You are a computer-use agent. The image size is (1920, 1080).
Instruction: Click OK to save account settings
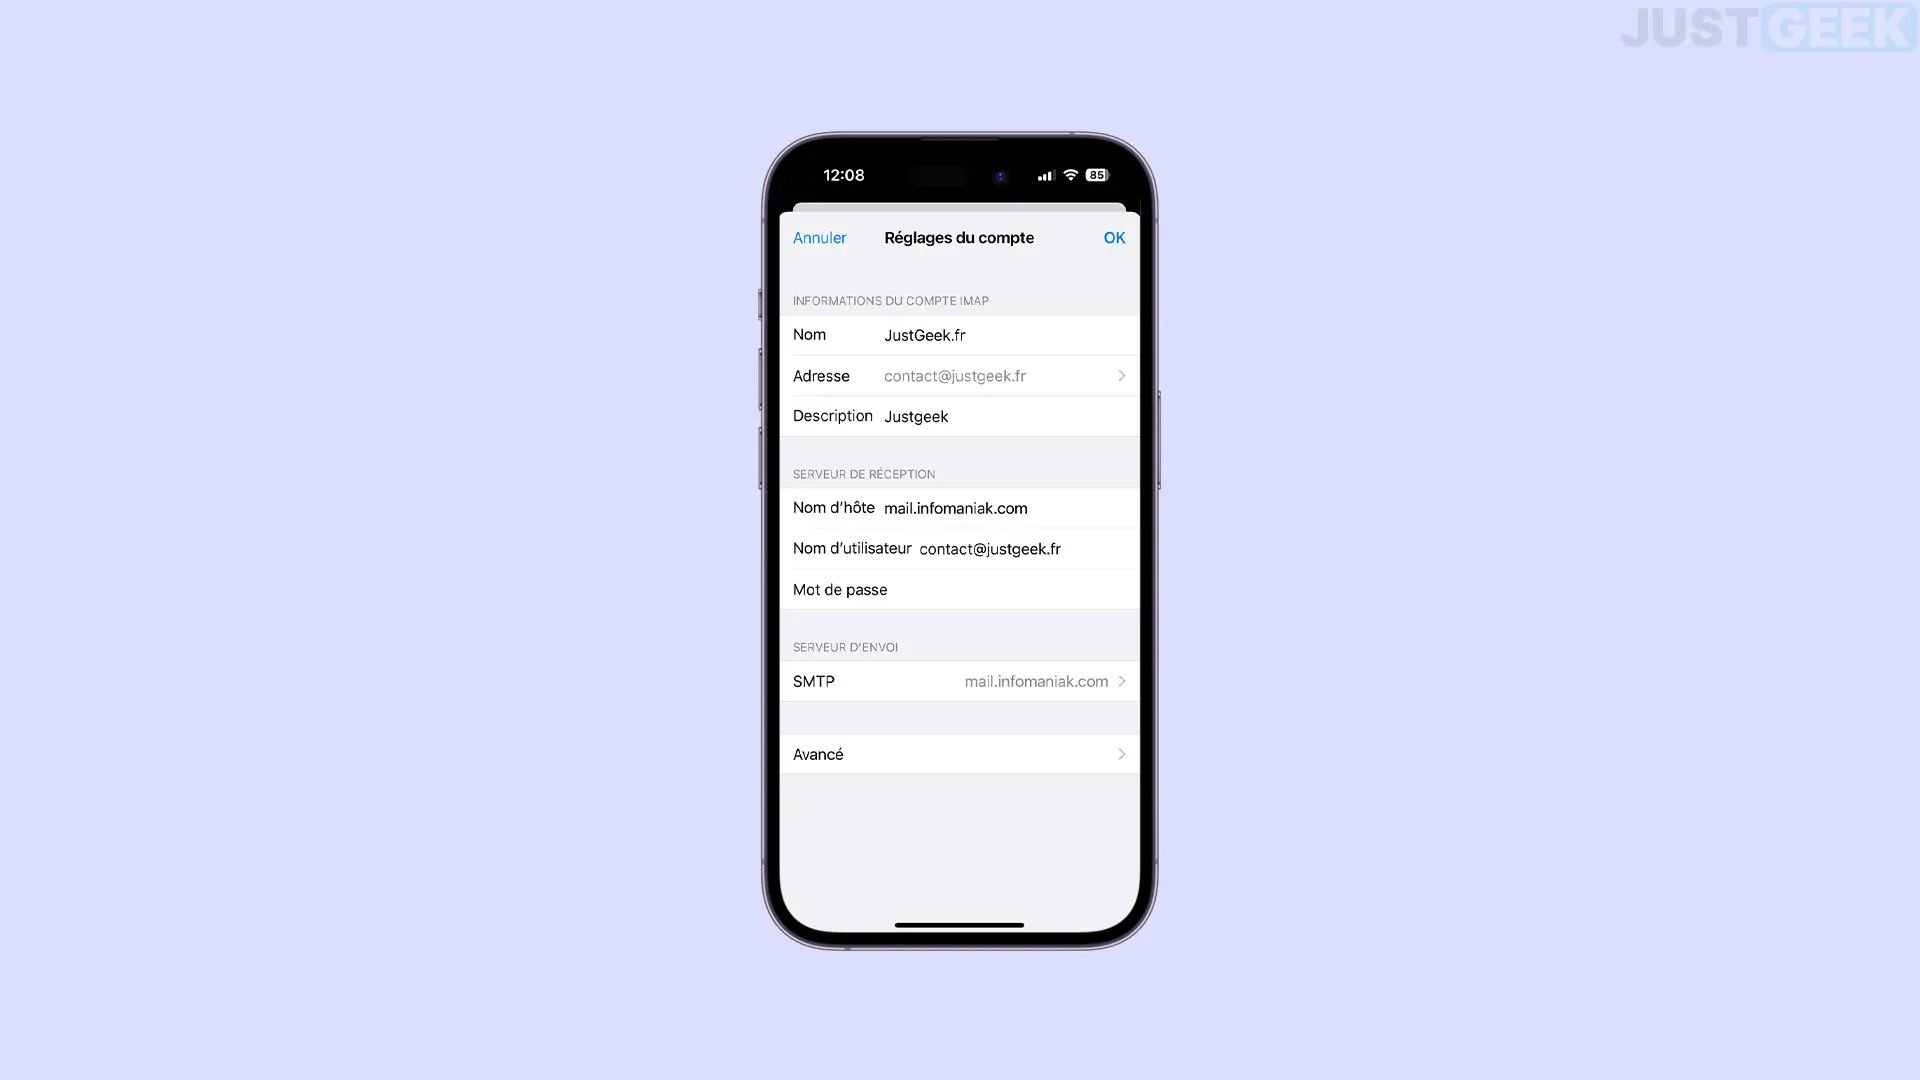point(1114,237)
